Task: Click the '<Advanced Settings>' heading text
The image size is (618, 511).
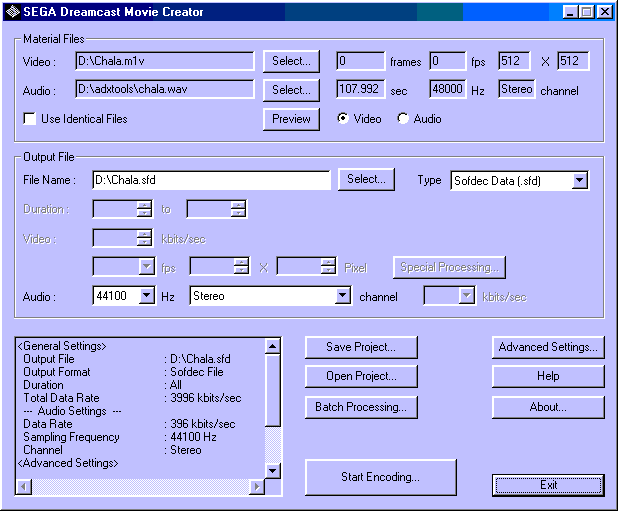Action: tap(68, 463)
